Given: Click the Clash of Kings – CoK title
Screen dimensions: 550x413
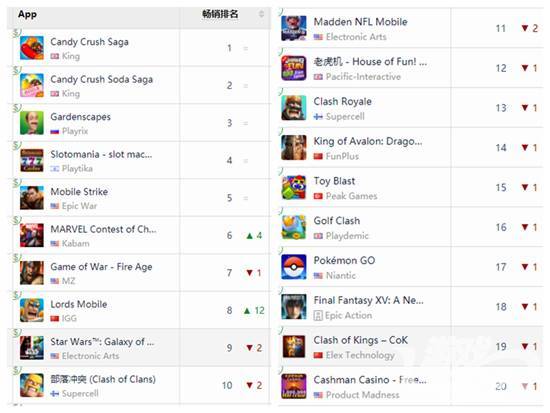Looking at the screenshot, I should pos(361,340).
